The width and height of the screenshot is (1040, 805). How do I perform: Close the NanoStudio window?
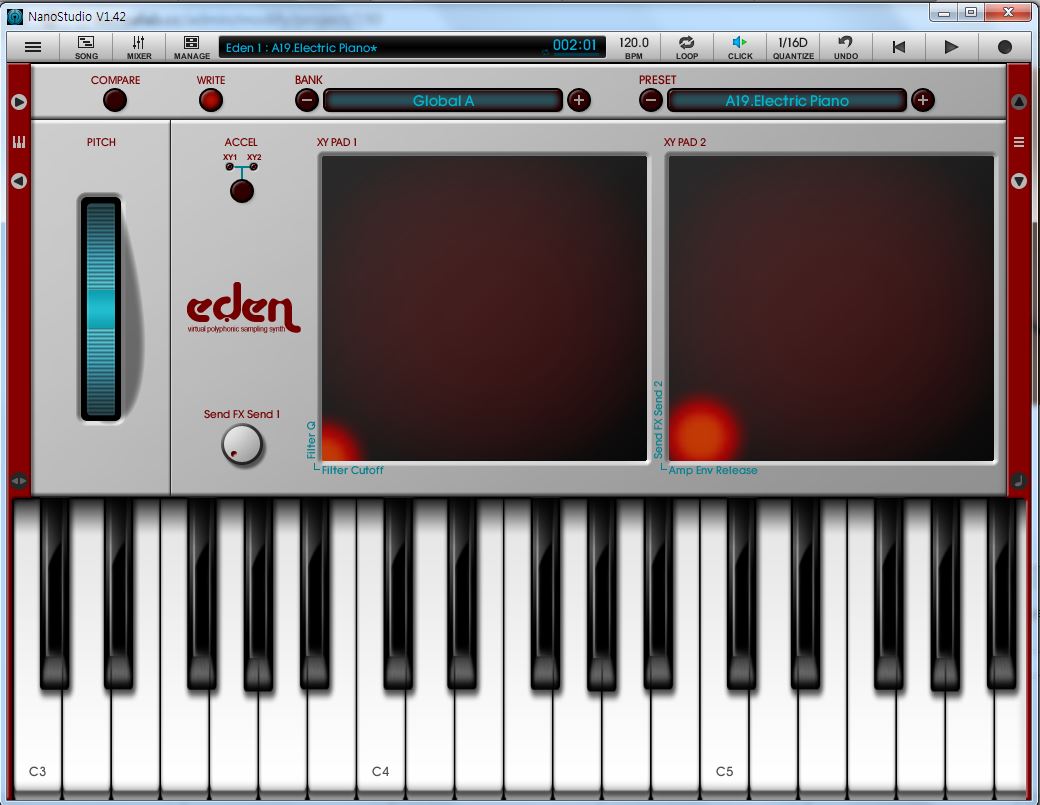[x=1008, y=12]
